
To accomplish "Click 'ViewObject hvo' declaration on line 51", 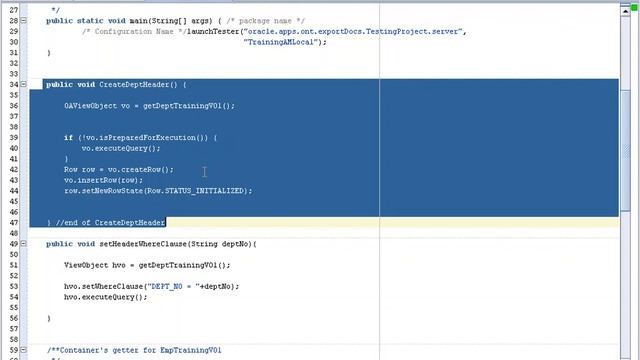I will click(x=94, y=265).
